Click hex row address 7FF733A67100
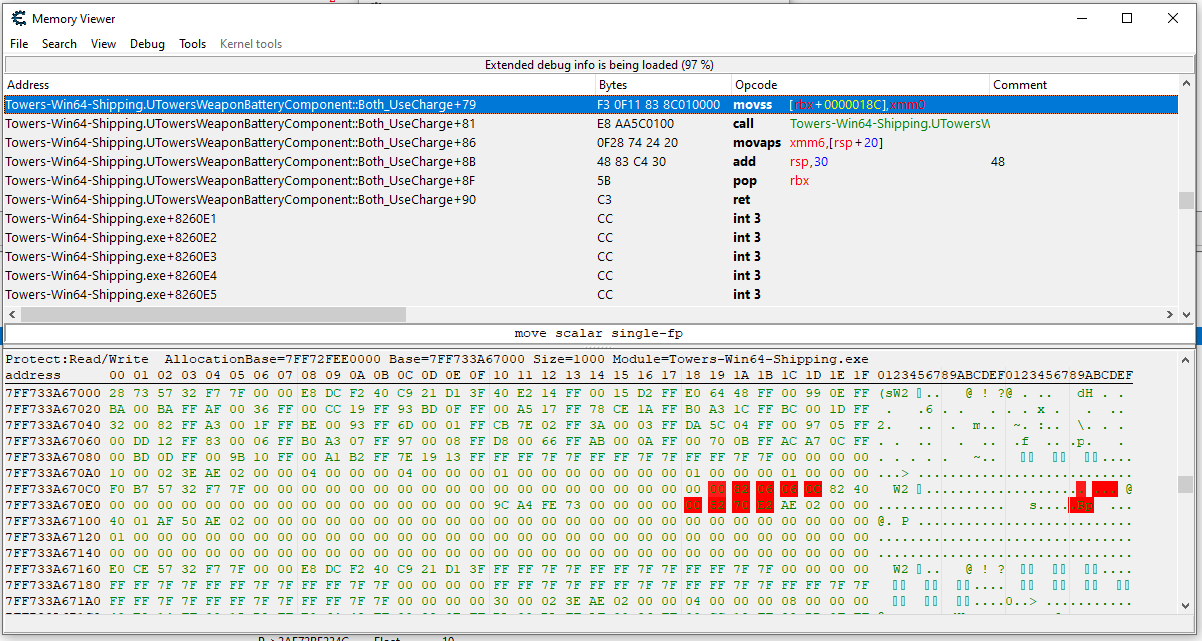 click(x=53, y=521)
